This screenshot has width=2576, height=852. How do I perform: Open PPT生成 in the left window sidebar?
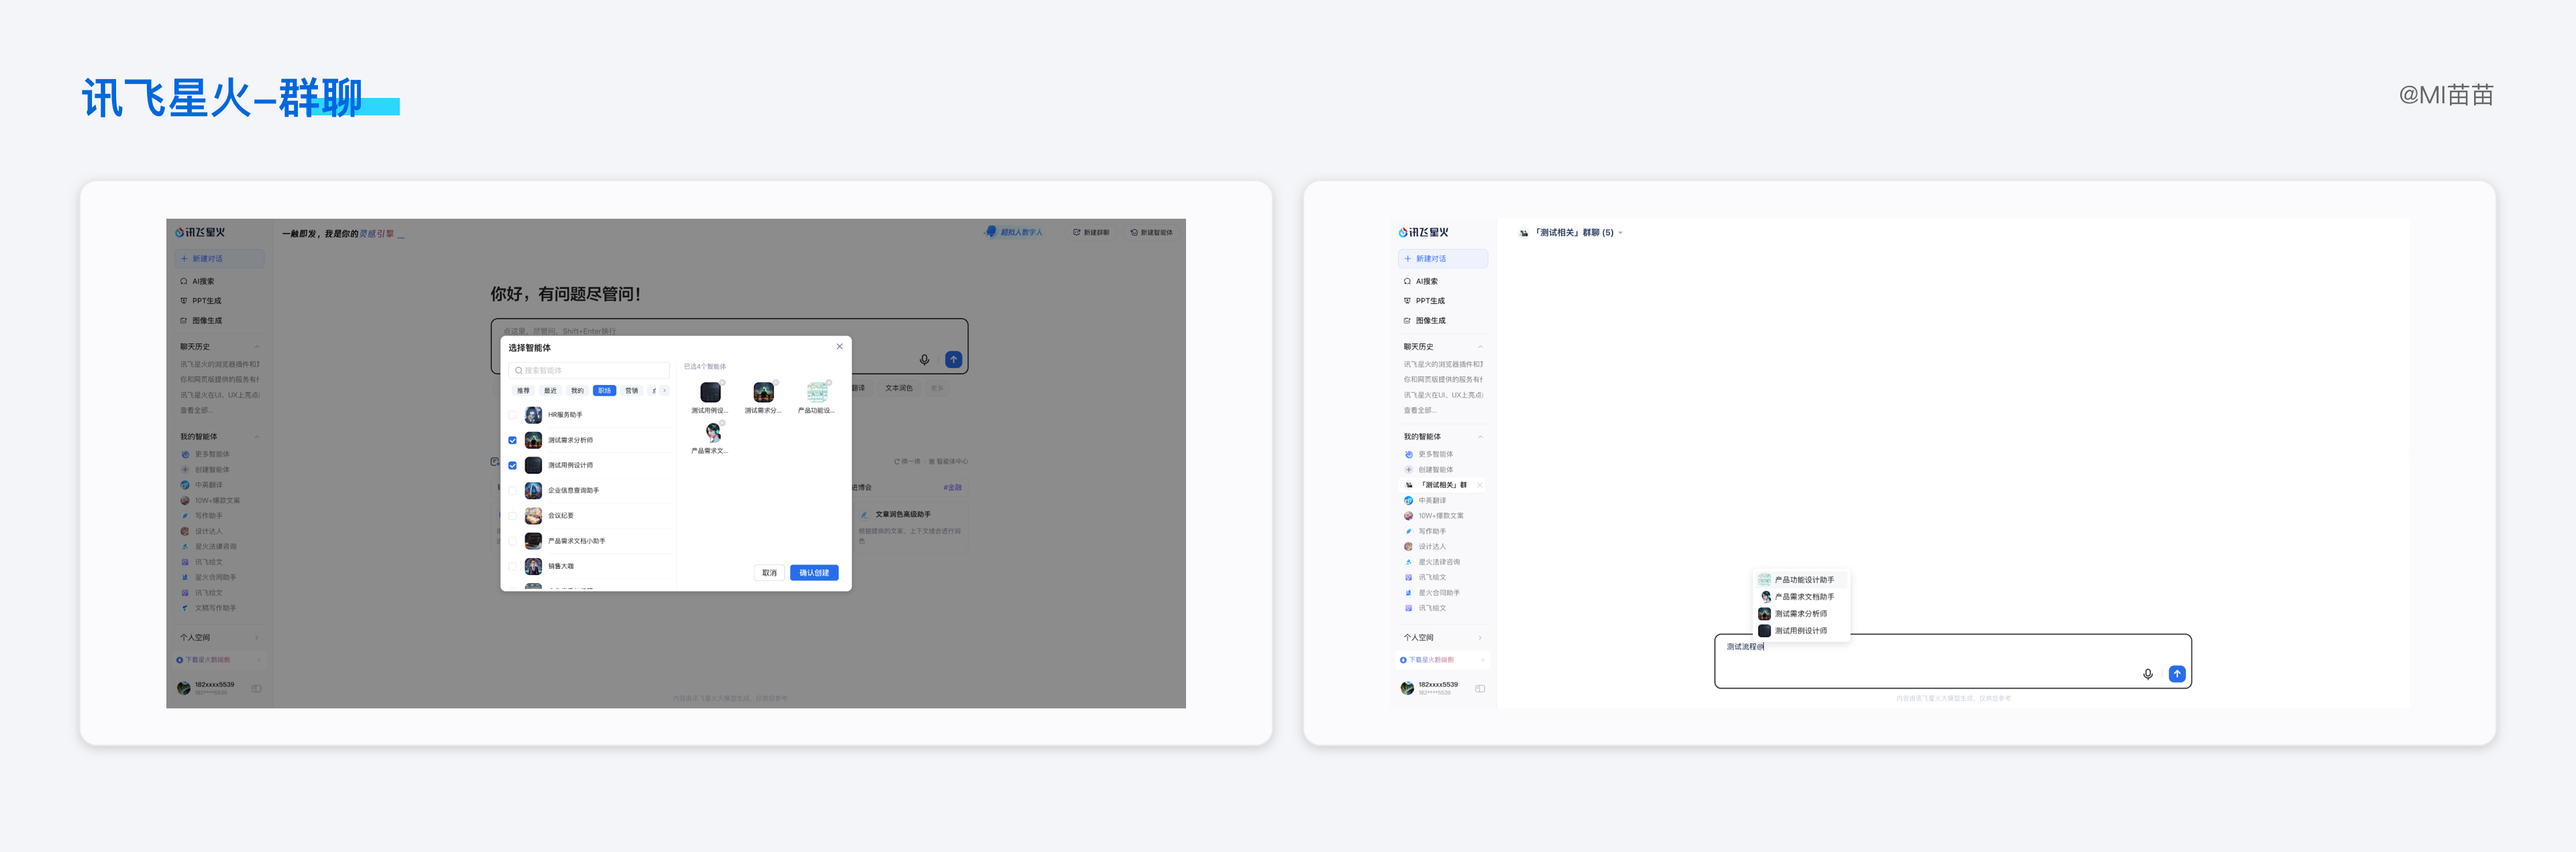pyautogui.click(x=201, y=301)
